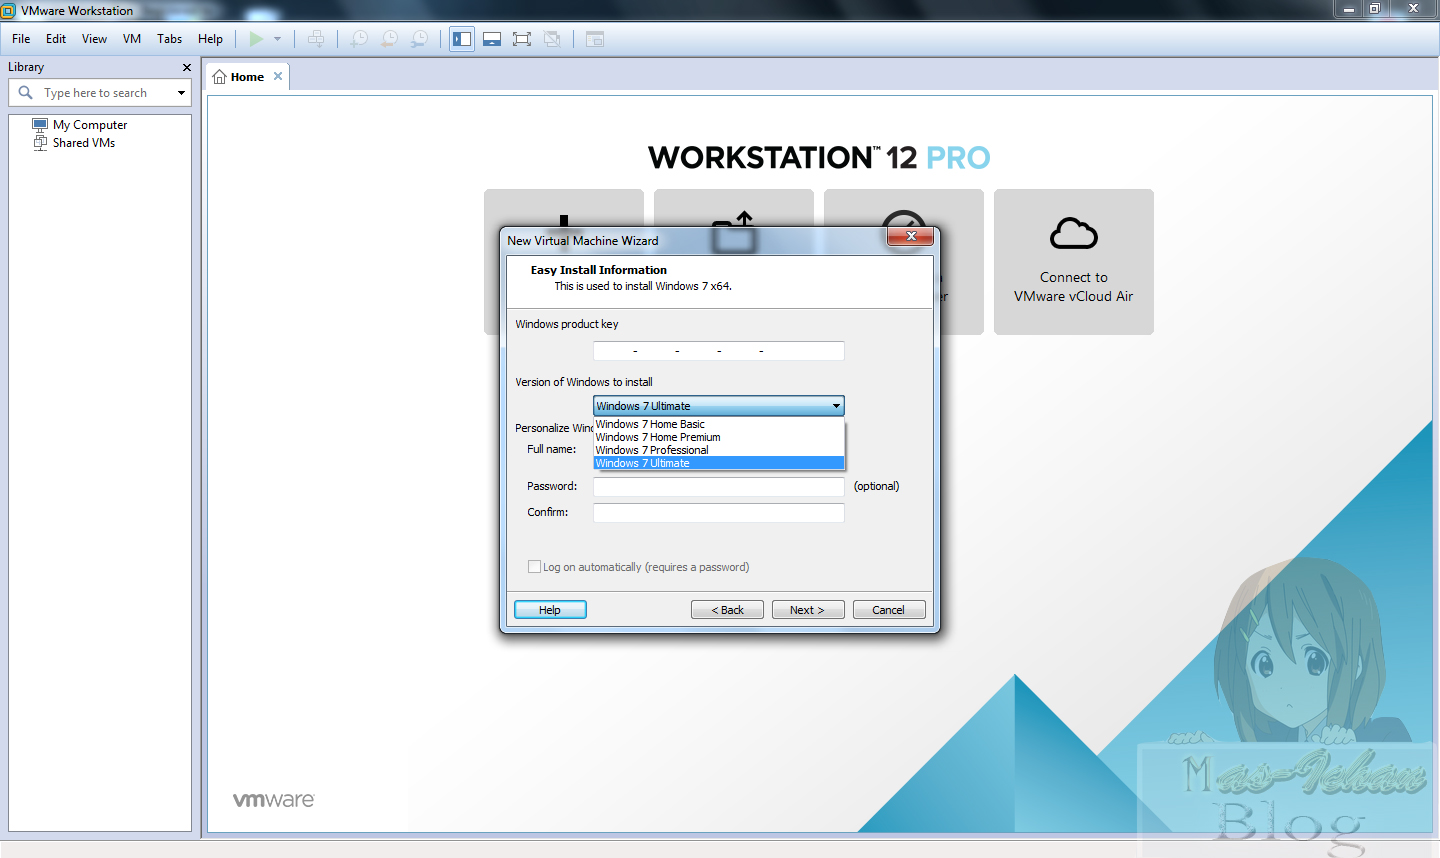Click the VMware Workstation title bar logo
The image size is (1440, 858).
coord(9,10)
